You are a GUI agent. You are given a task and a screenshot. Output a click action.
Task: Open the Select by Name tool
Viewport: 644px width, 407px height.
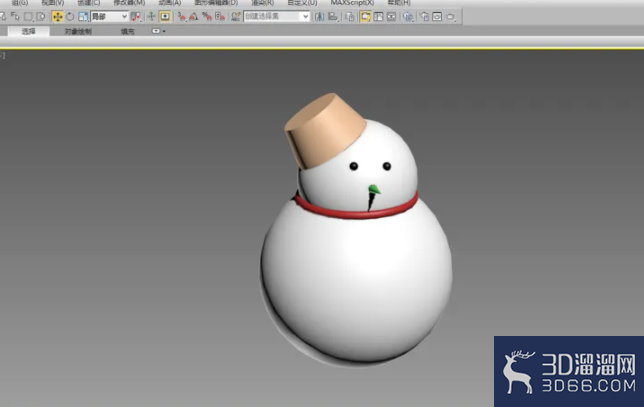(x=15, y=16)
